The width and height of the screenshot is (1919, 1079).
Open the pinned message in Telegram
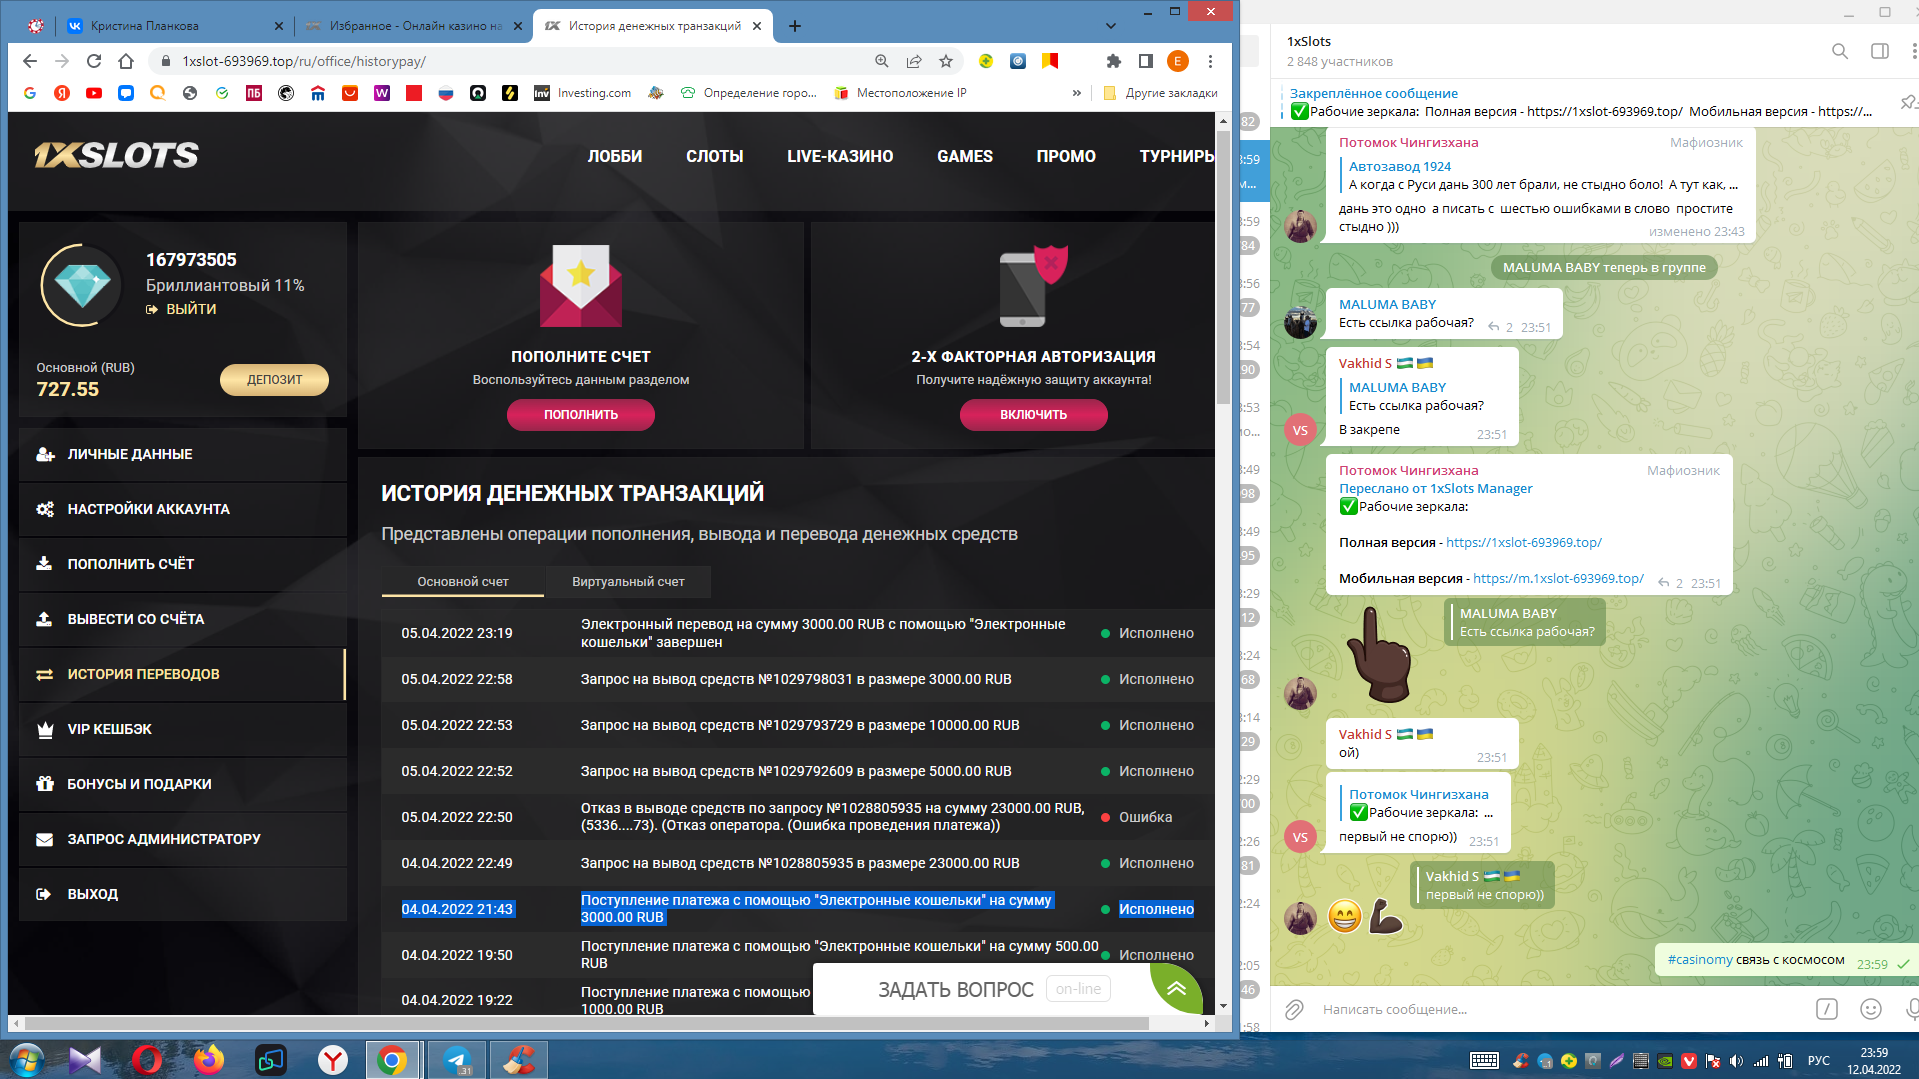click(x=1580, y=102)
